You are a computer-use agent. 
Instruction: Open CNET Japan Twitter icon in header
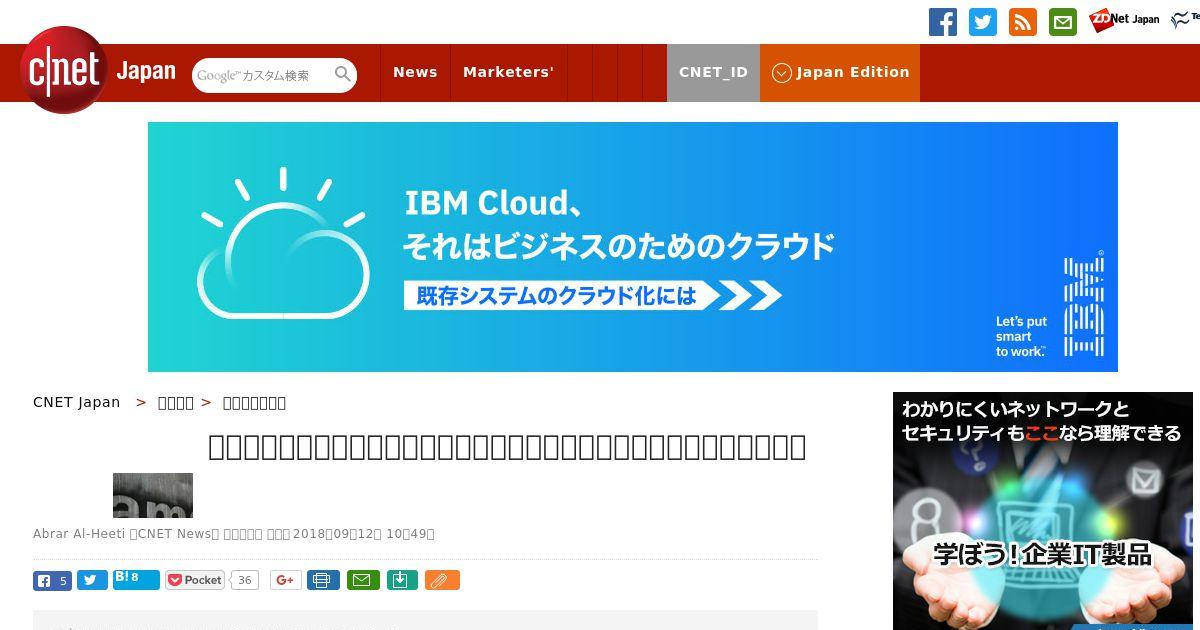[983, 22]
